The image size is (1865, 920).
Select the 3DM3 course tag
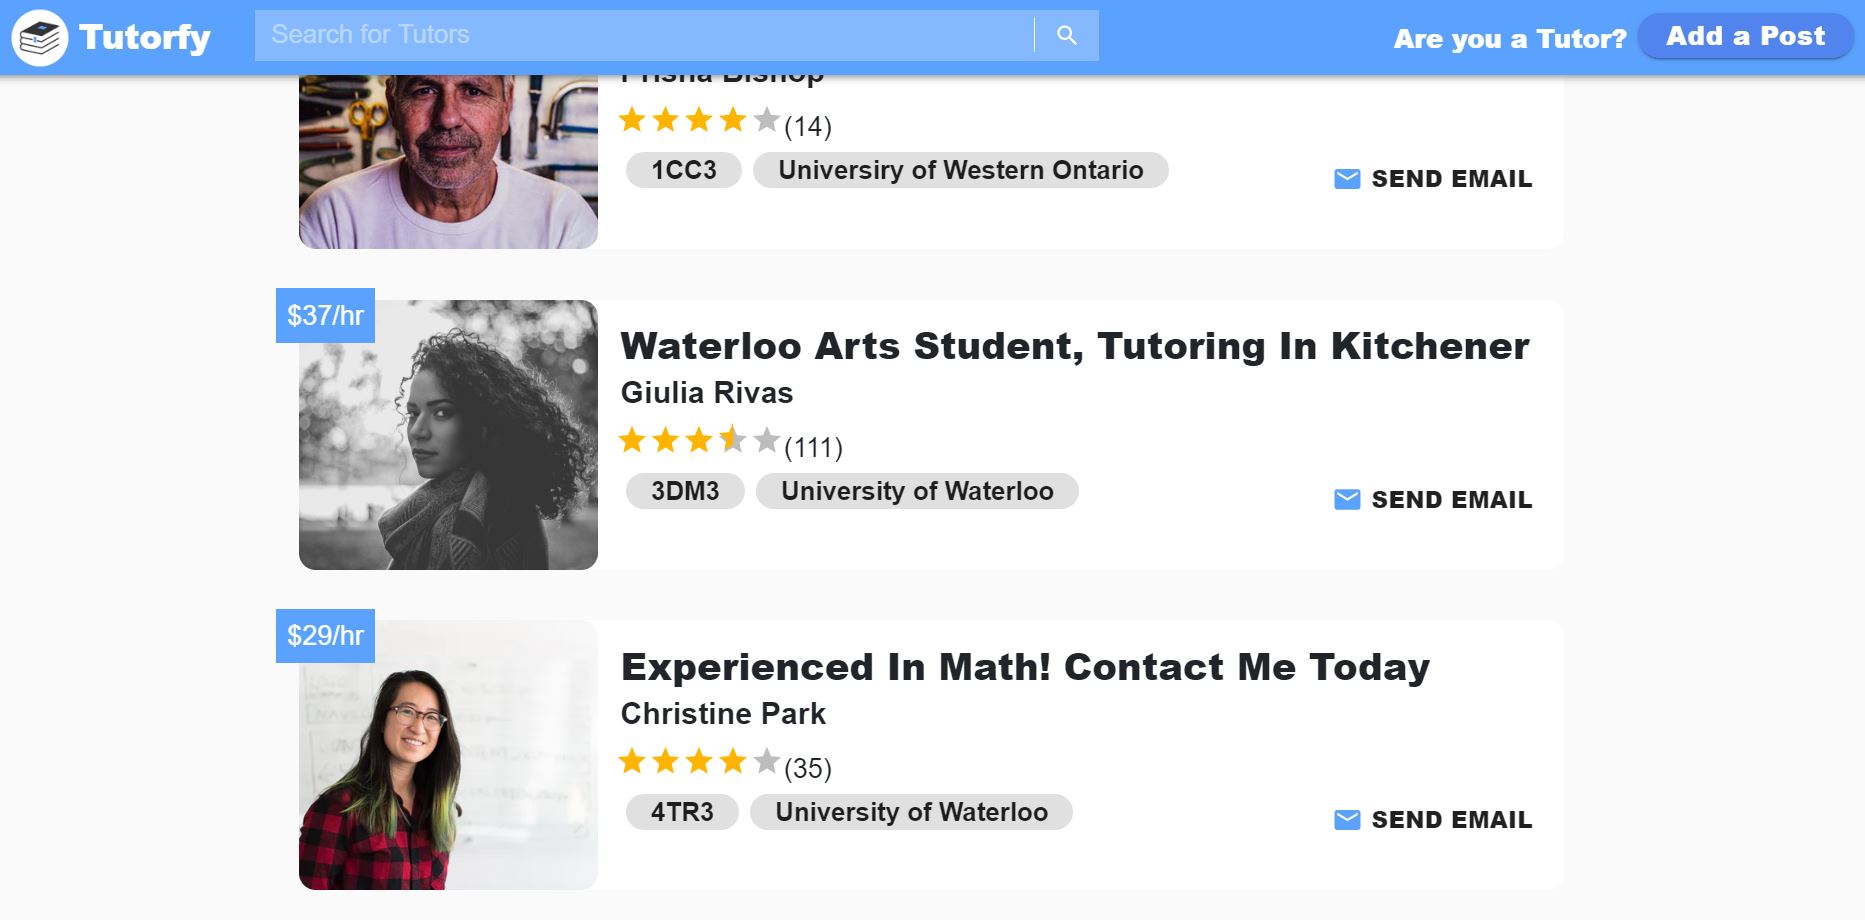(685, 491)
